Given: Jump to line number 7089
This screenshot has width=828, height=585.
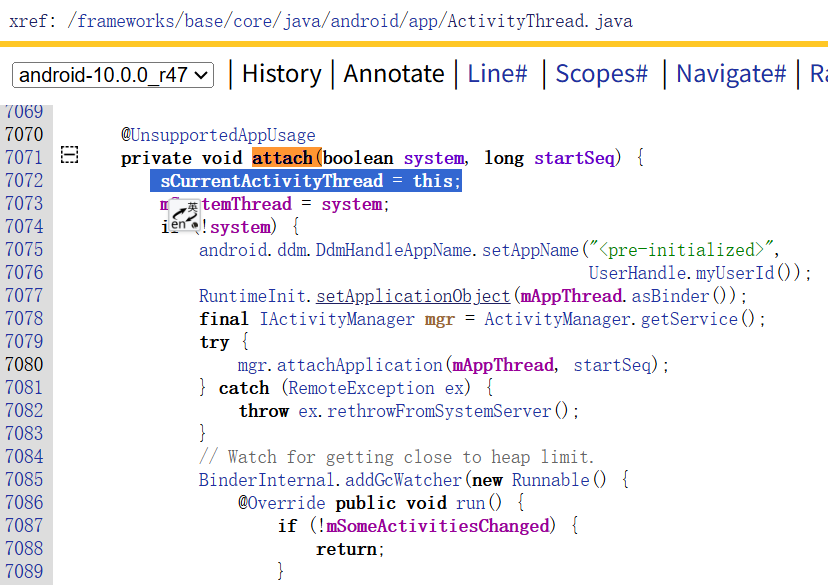Looking at the screenshot, I should [x=24, y=571].
